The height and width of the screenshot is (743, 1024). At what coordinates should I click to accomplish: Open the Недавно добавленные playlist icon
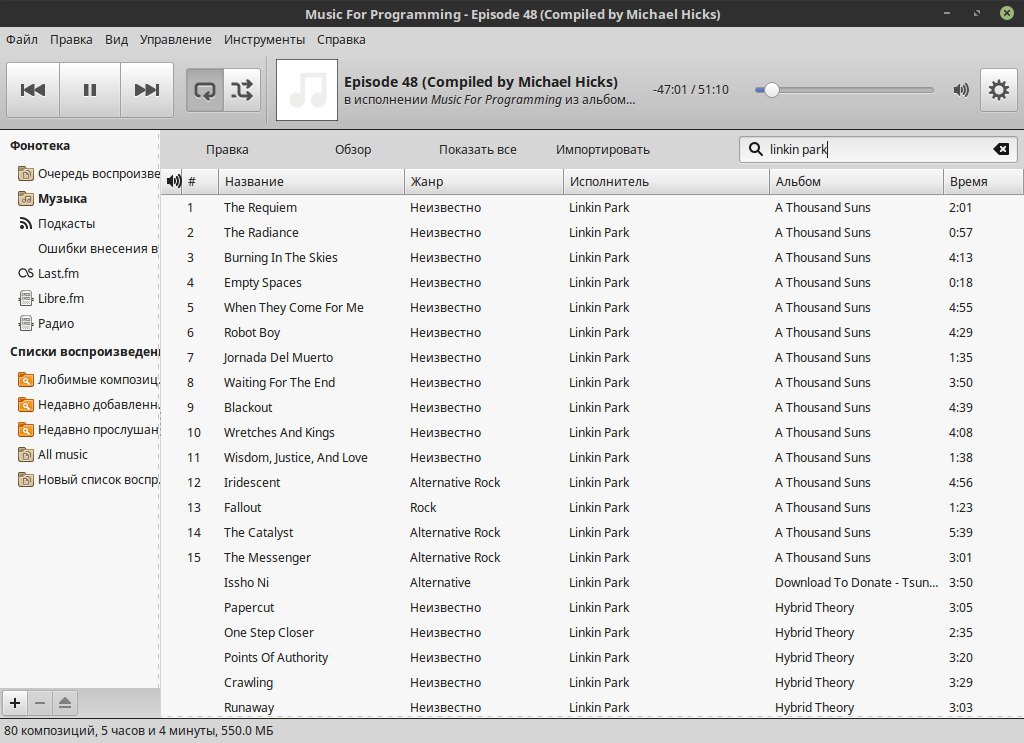point(25,405)
